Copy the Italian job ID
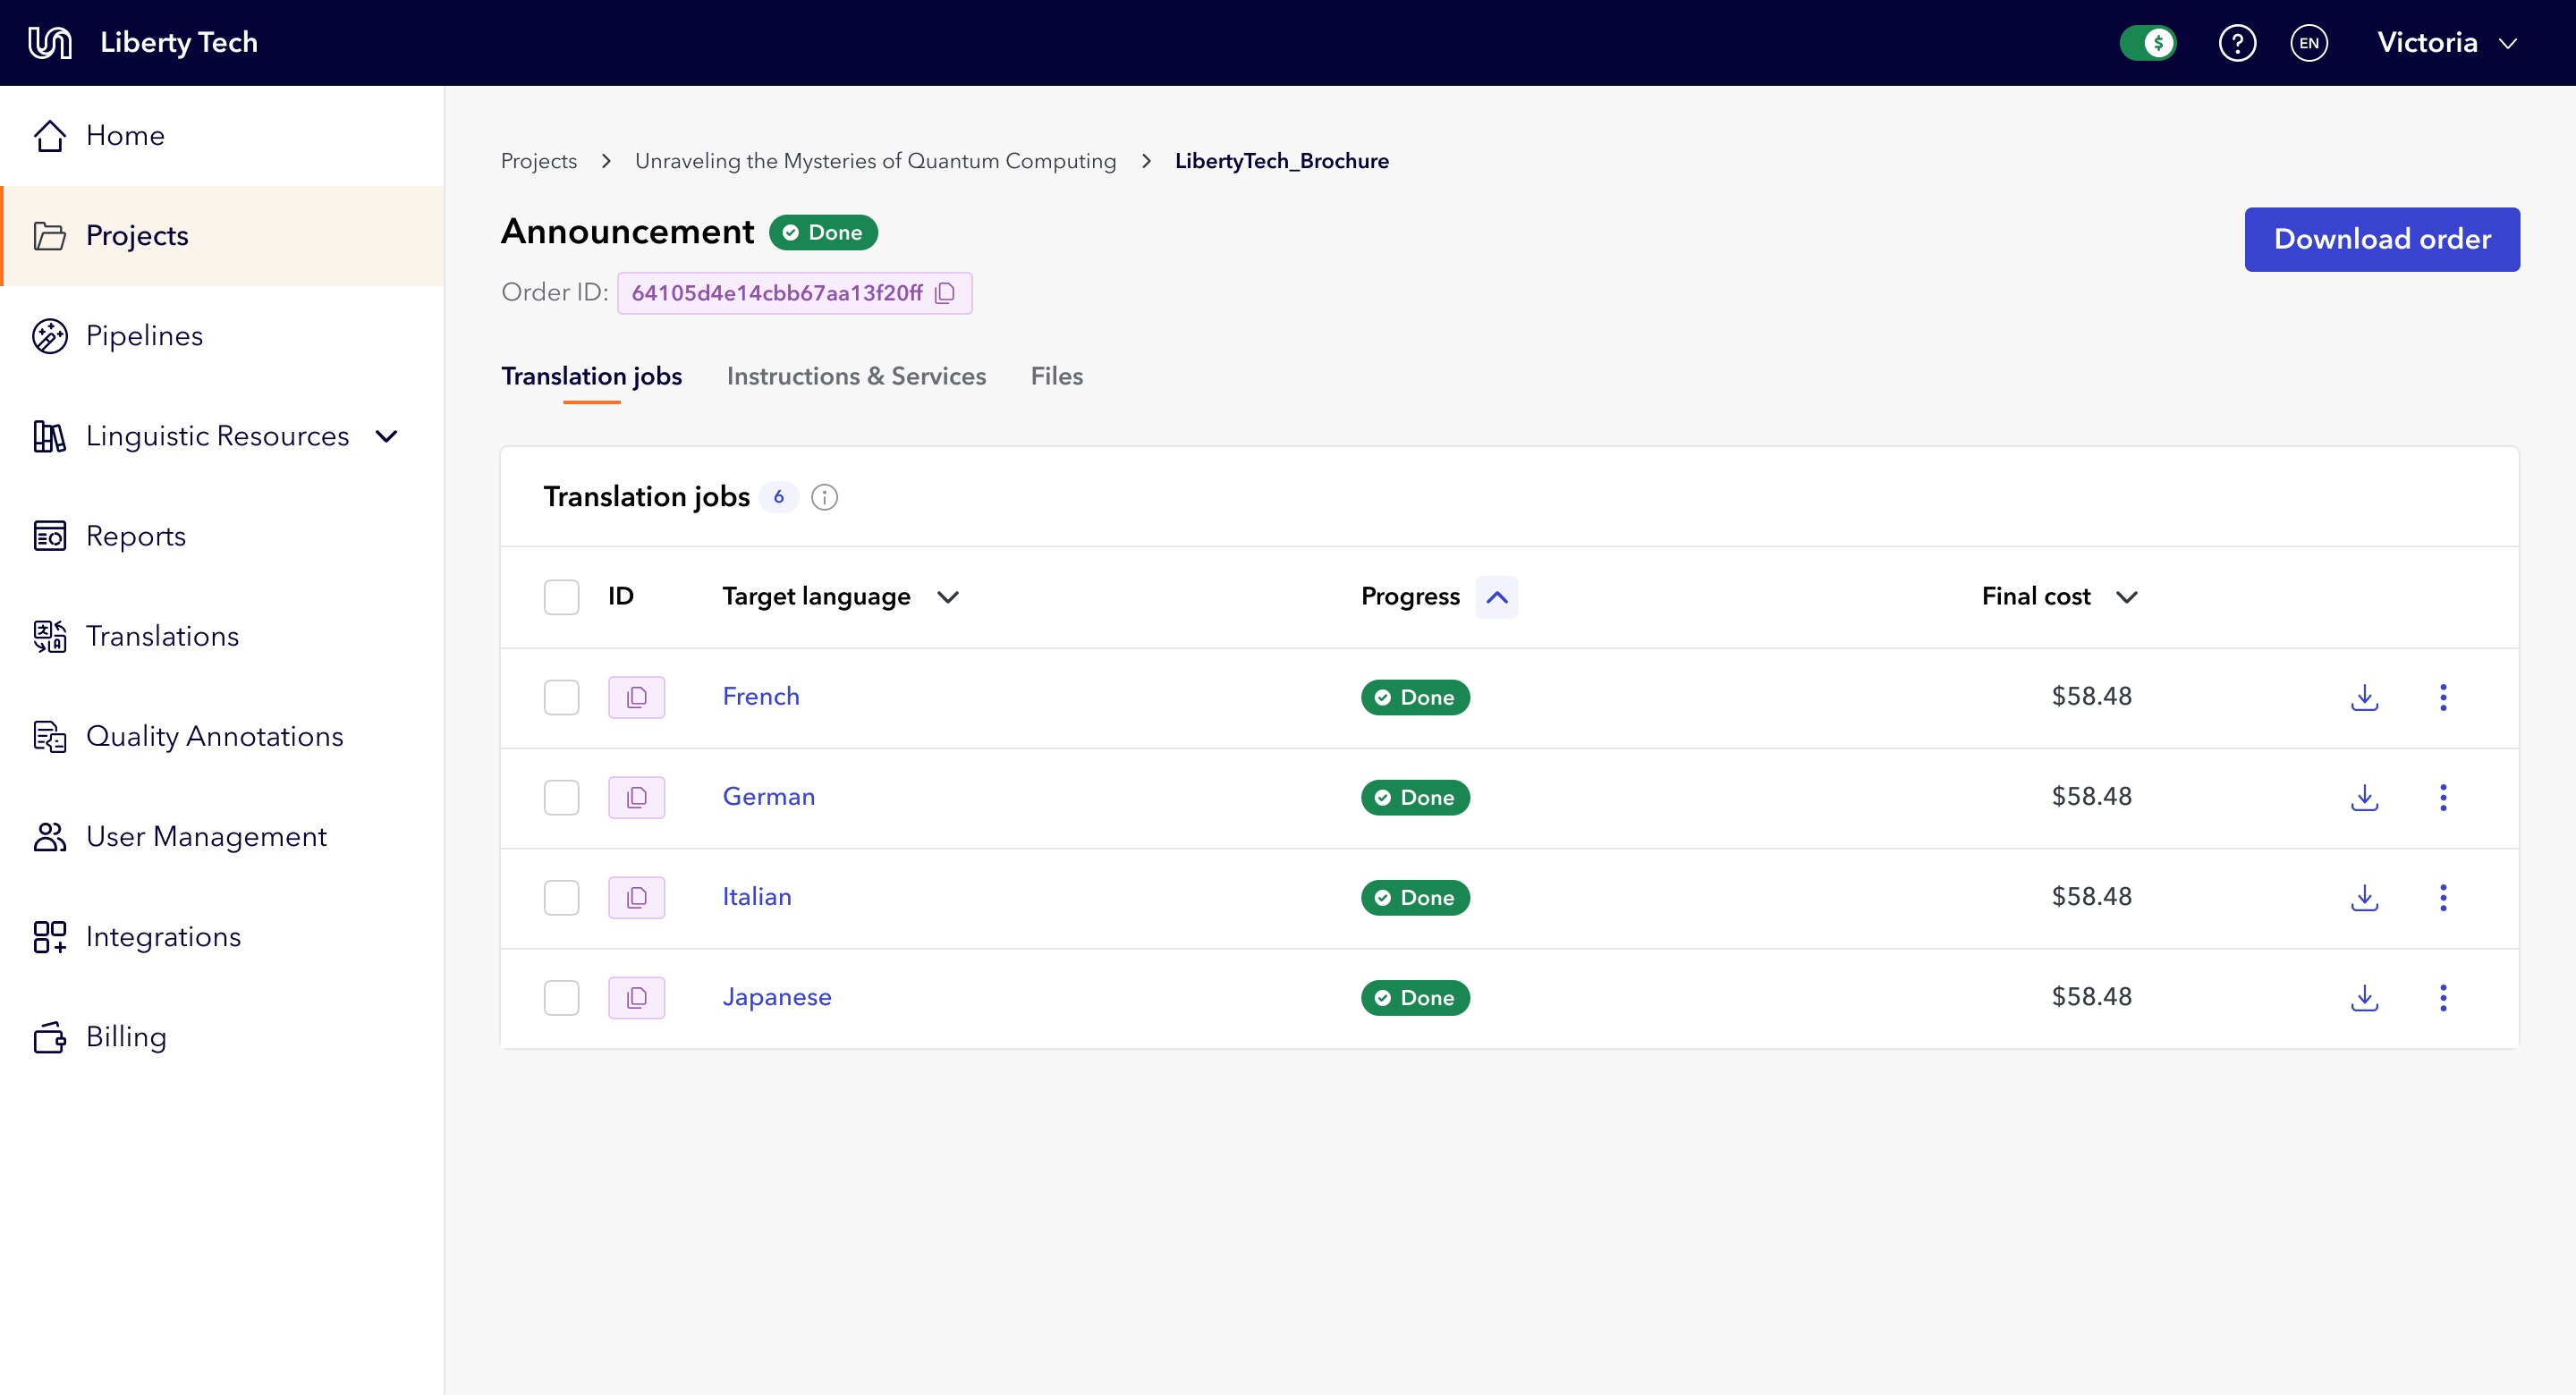 tap(636, 897)
